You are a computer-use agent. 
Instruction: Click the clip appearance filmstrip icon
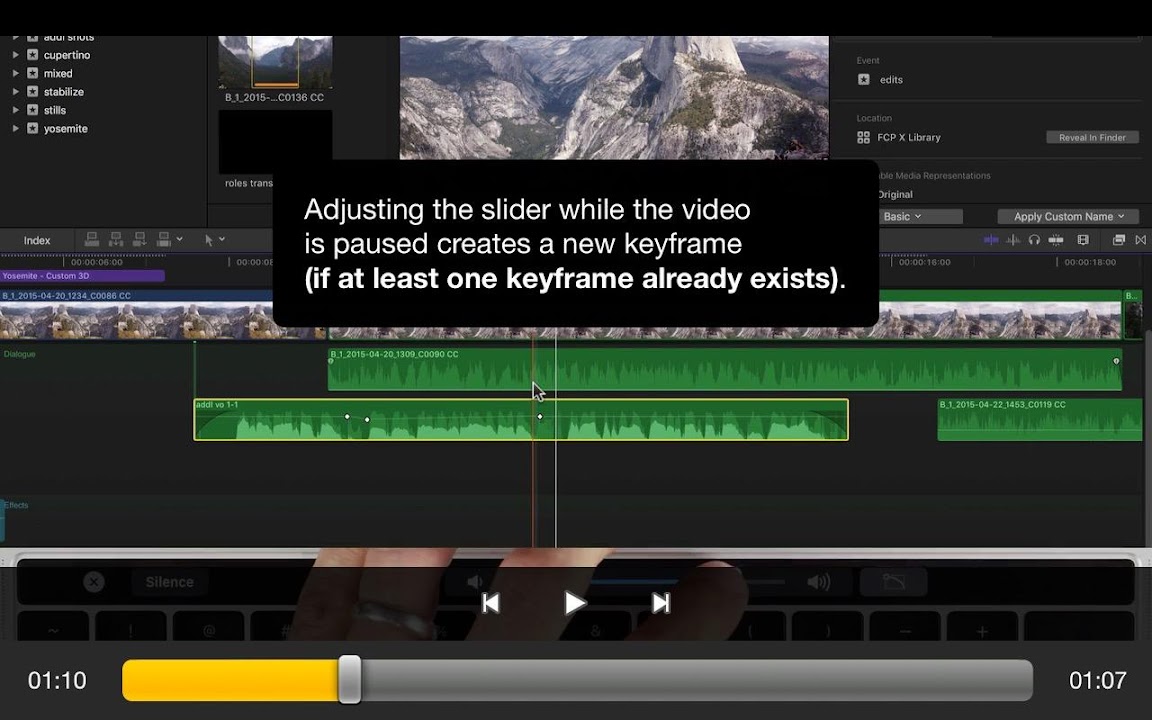click(x=1083, y=240)
